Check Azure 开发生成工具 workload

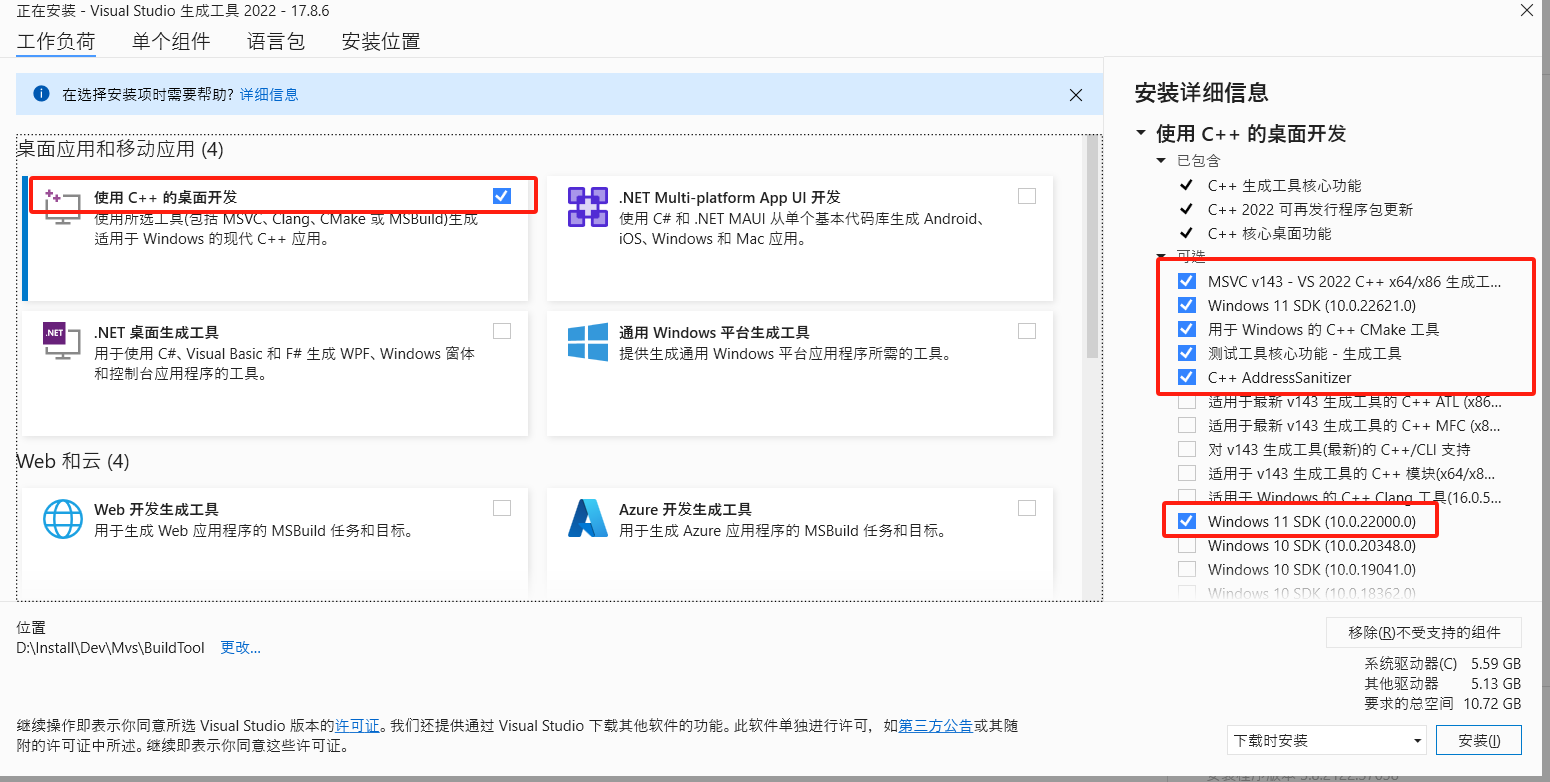click(1027, 508)
